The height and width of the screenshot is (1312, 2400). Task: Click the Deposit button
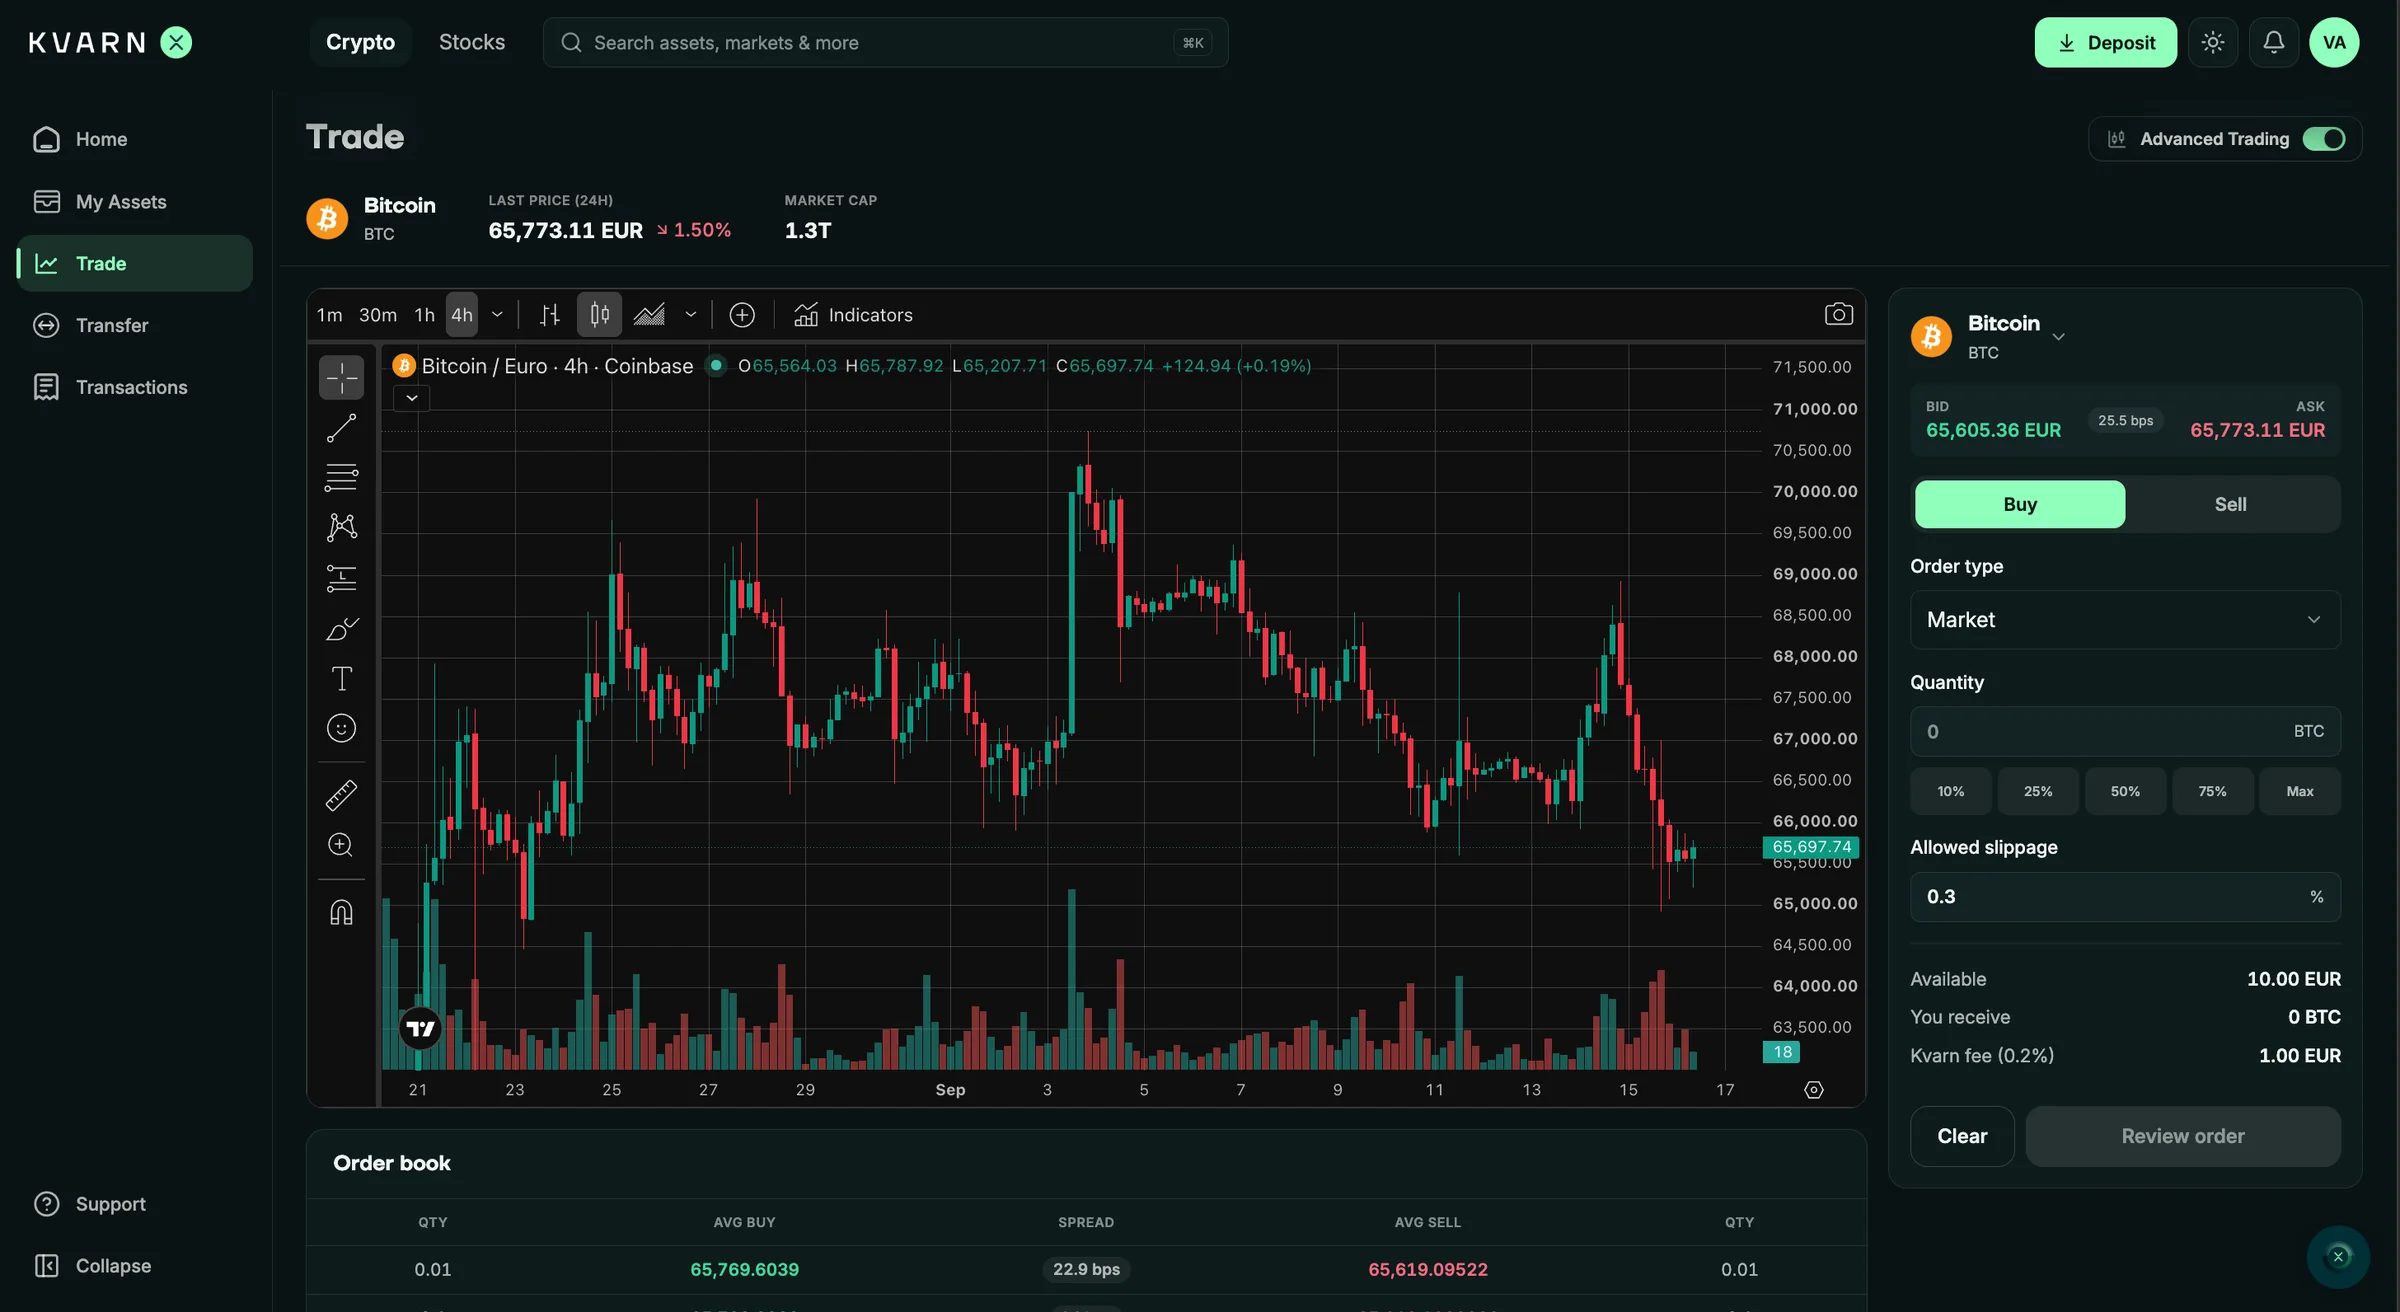pos(2105,42)
